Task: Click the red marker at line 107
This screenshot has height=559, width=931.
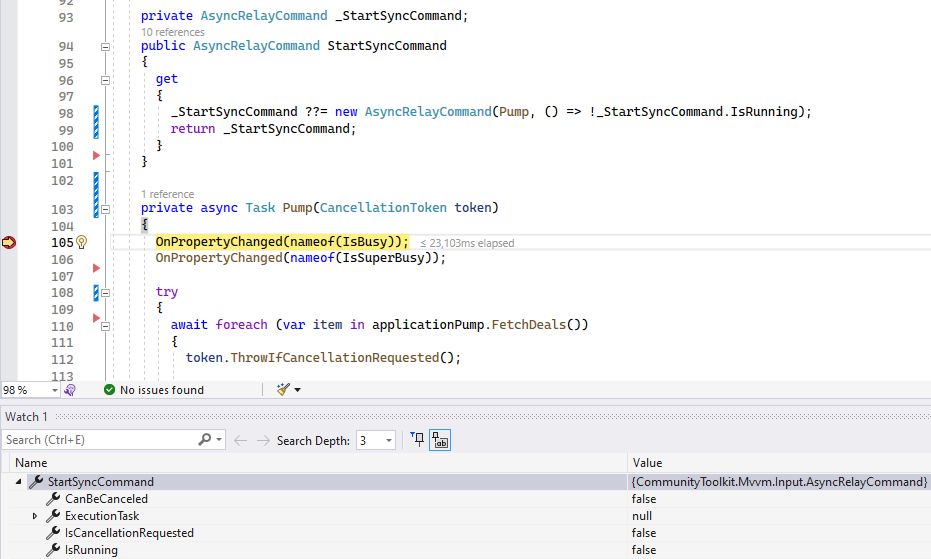Action: tap(96, 268)
